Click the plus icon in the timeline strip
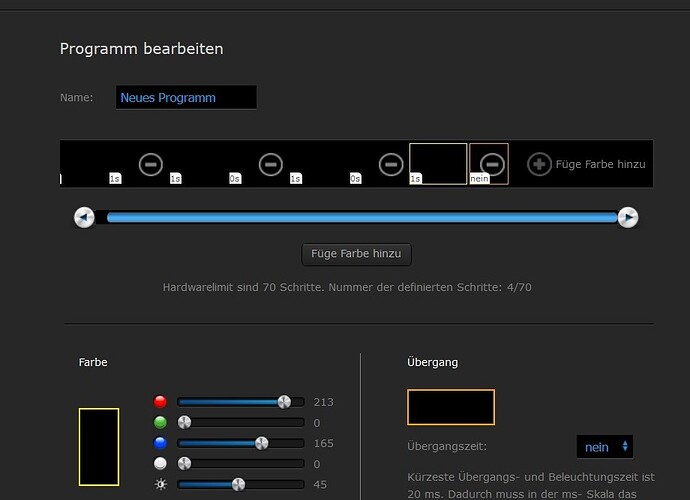Image resolution: width=690 pixels, height=500 pixels. [539, 164]
